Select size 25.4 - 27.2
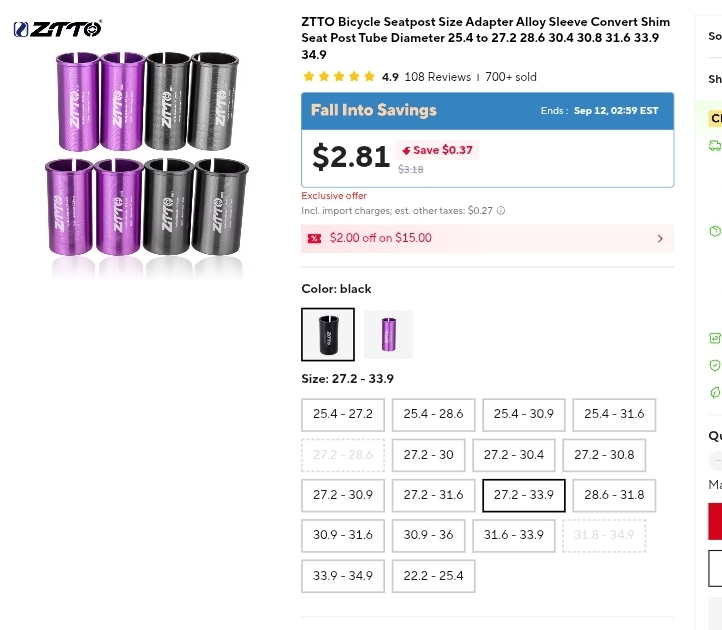 pos(342,414)
